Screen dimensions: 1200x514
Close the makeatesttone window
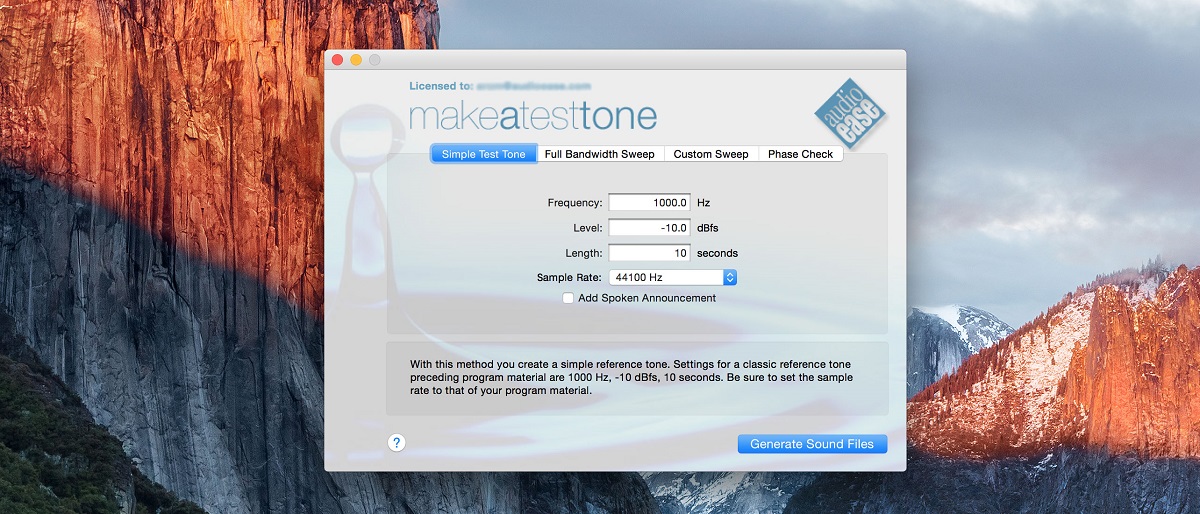pyautogui.click(x=337, y=60)
